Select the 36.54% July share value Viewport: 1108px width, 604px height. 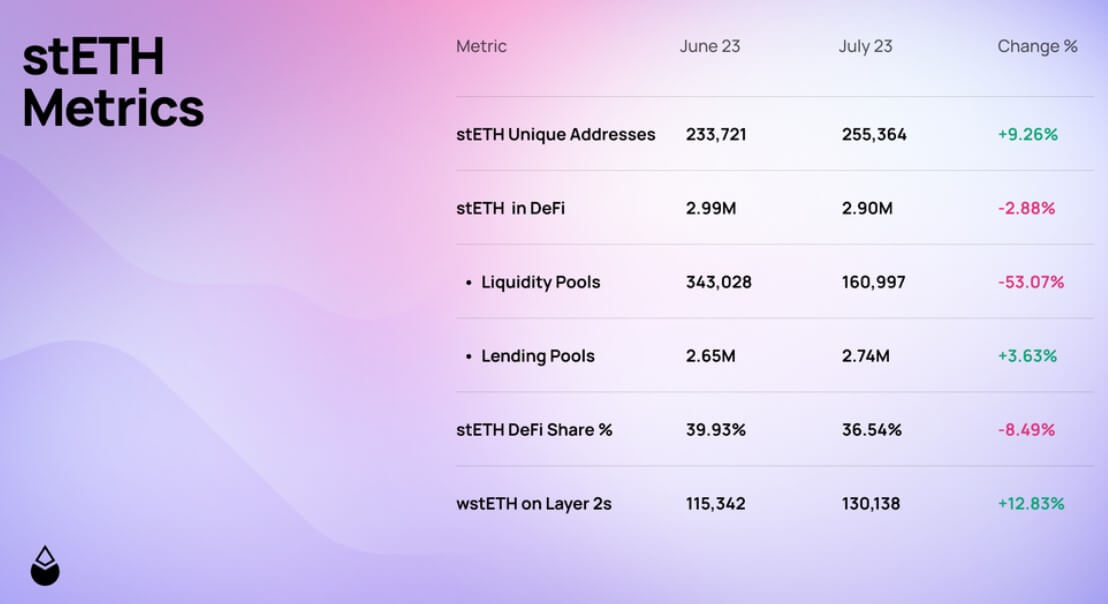coord(871,430)
